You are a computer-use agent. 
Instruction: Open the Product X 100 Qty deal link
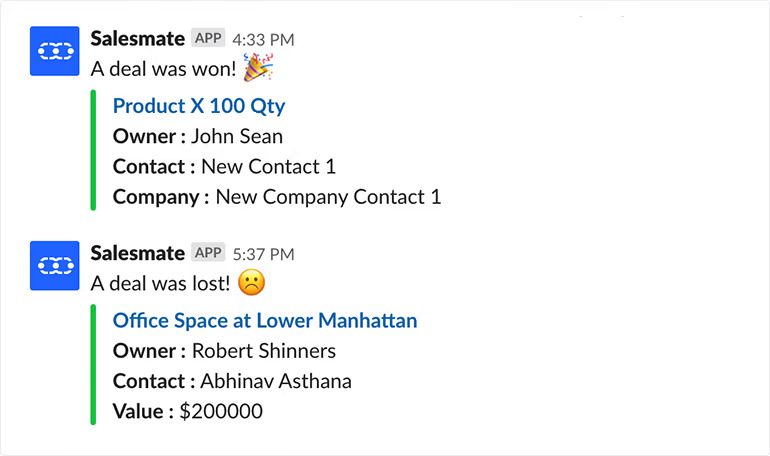[x=199, y=106]
